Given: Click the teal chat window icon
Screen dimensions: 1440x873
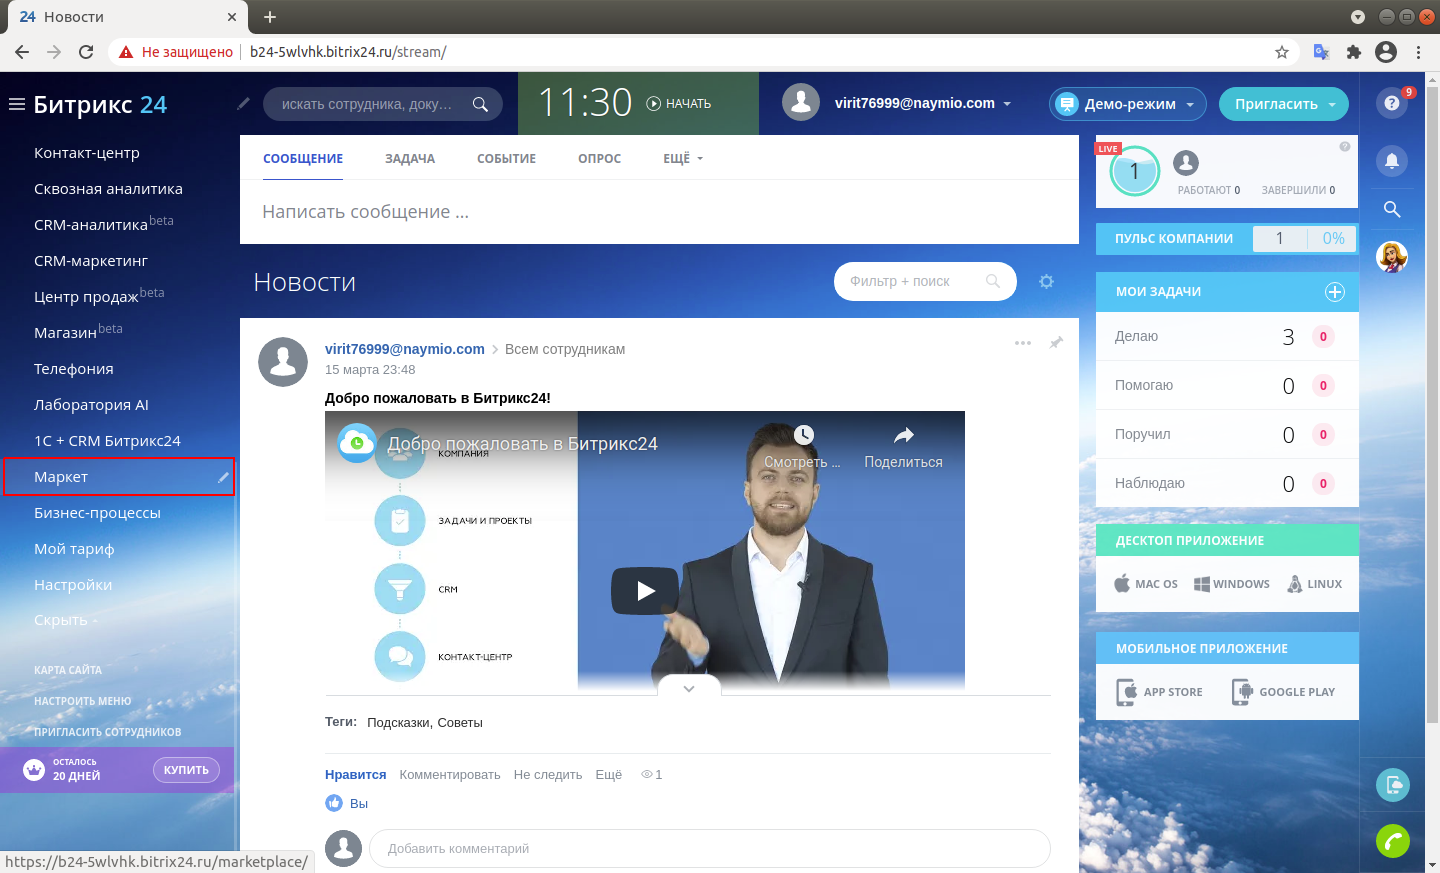Looking at the screenshot, I should pyautogui.click(x=1393, y=784).
